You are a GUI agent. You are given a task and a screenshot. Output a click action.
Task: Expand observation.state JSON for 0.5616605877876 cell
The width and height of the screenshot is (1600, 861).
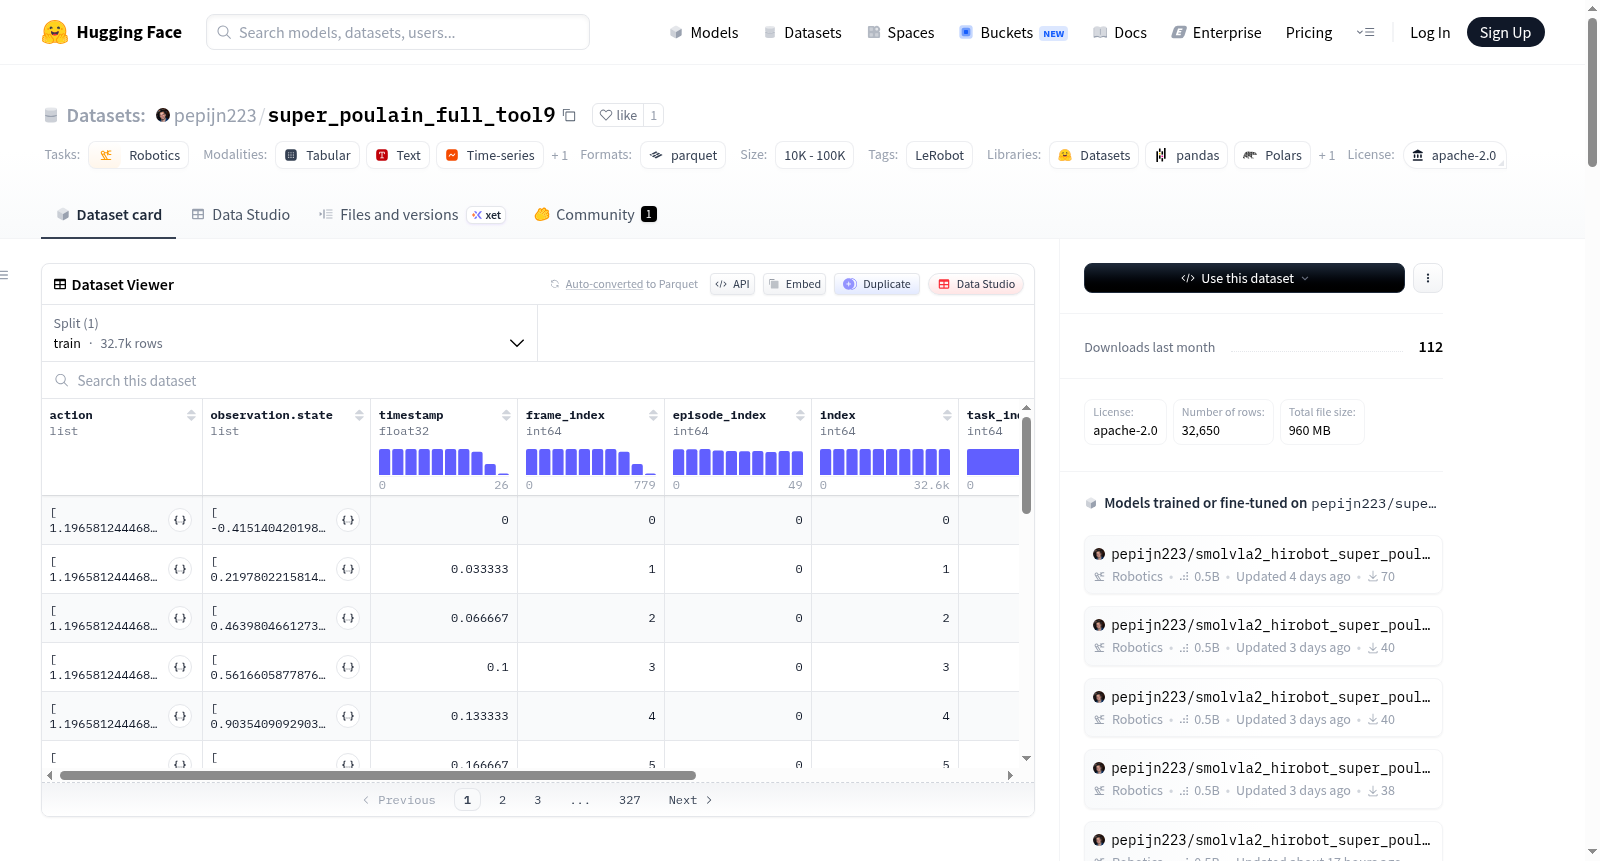point(348,667)
